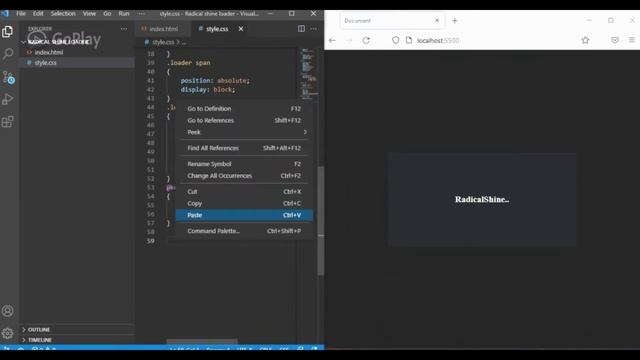This screenshot has width=640, height=360.
Task: Open the Extensions view
Action: coord(7,122)
